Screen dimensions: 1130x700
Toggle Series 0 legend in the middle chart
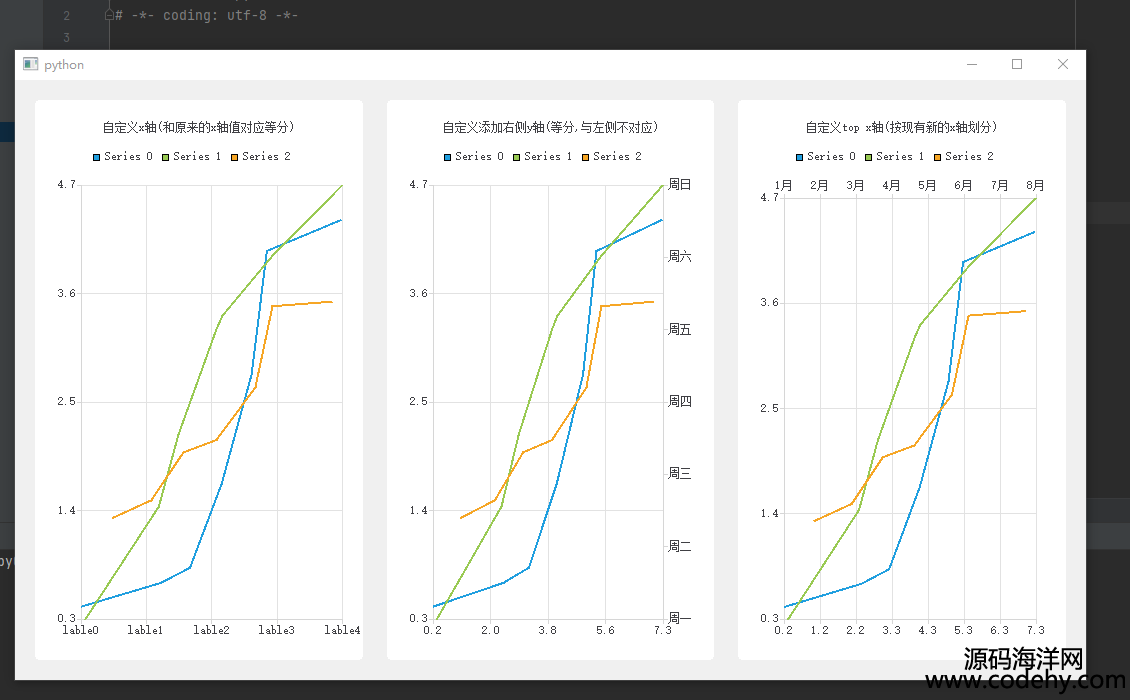point(475,157)
